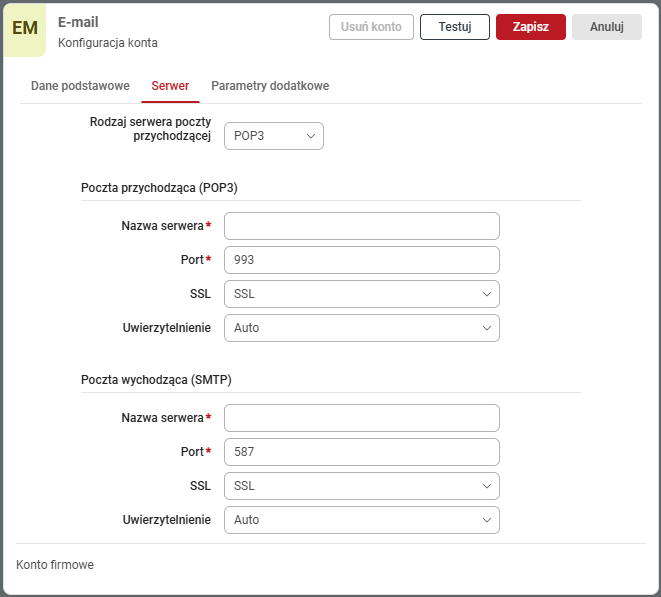The height and width of the screenshot is (597, 661).
Task: Click the Testuj button
Action: (454, 27)
